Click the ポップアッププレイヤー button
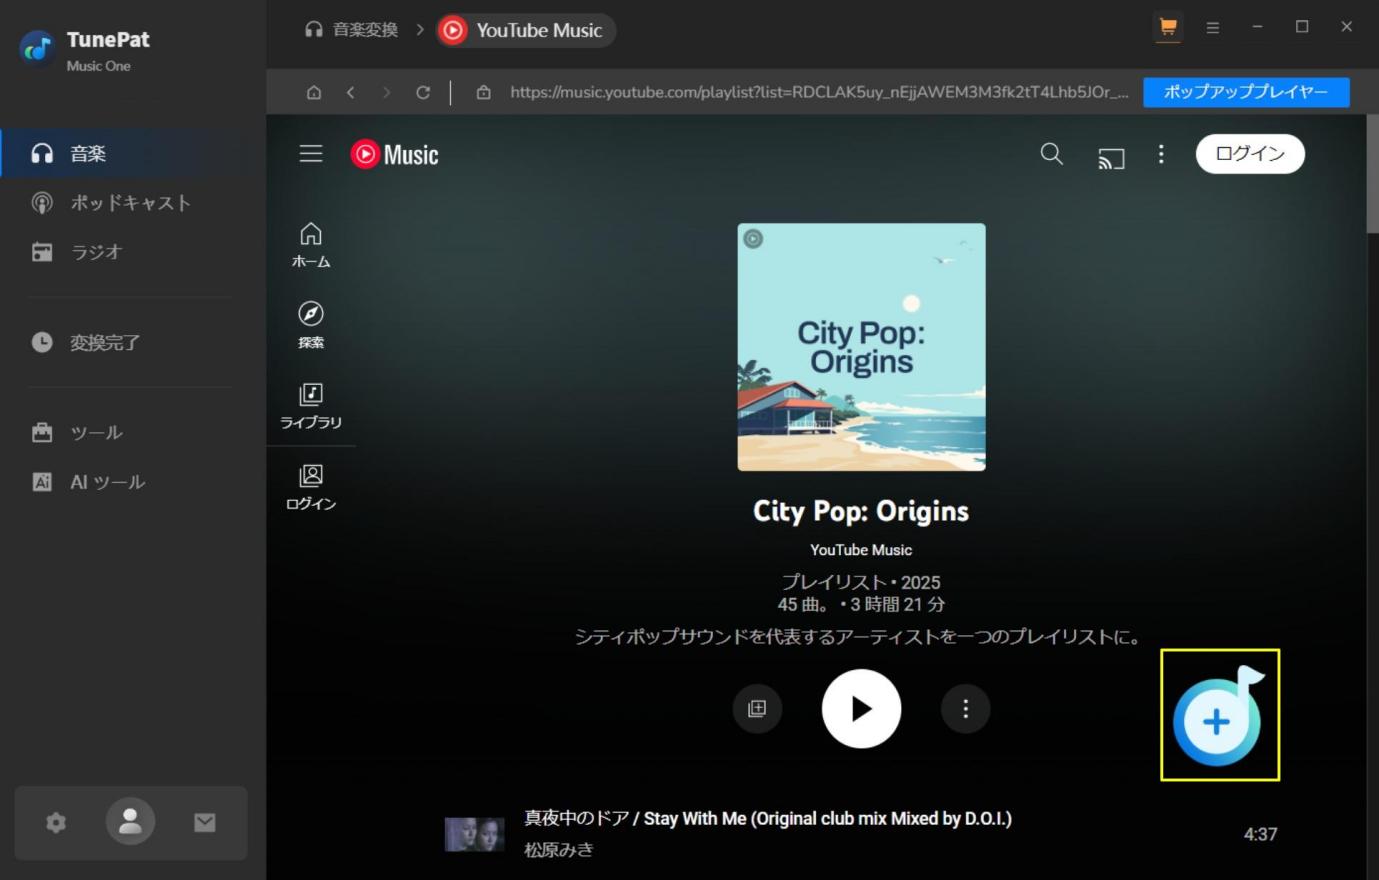Viewport: 1379px width, 880px height. pos(1246,92)
